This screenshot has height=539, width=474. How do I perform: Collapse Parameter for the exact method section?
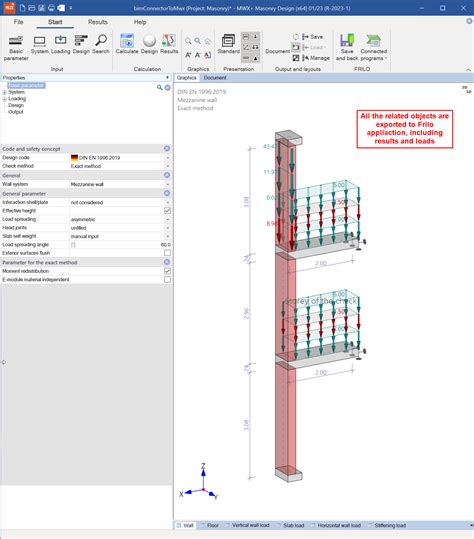167,262
